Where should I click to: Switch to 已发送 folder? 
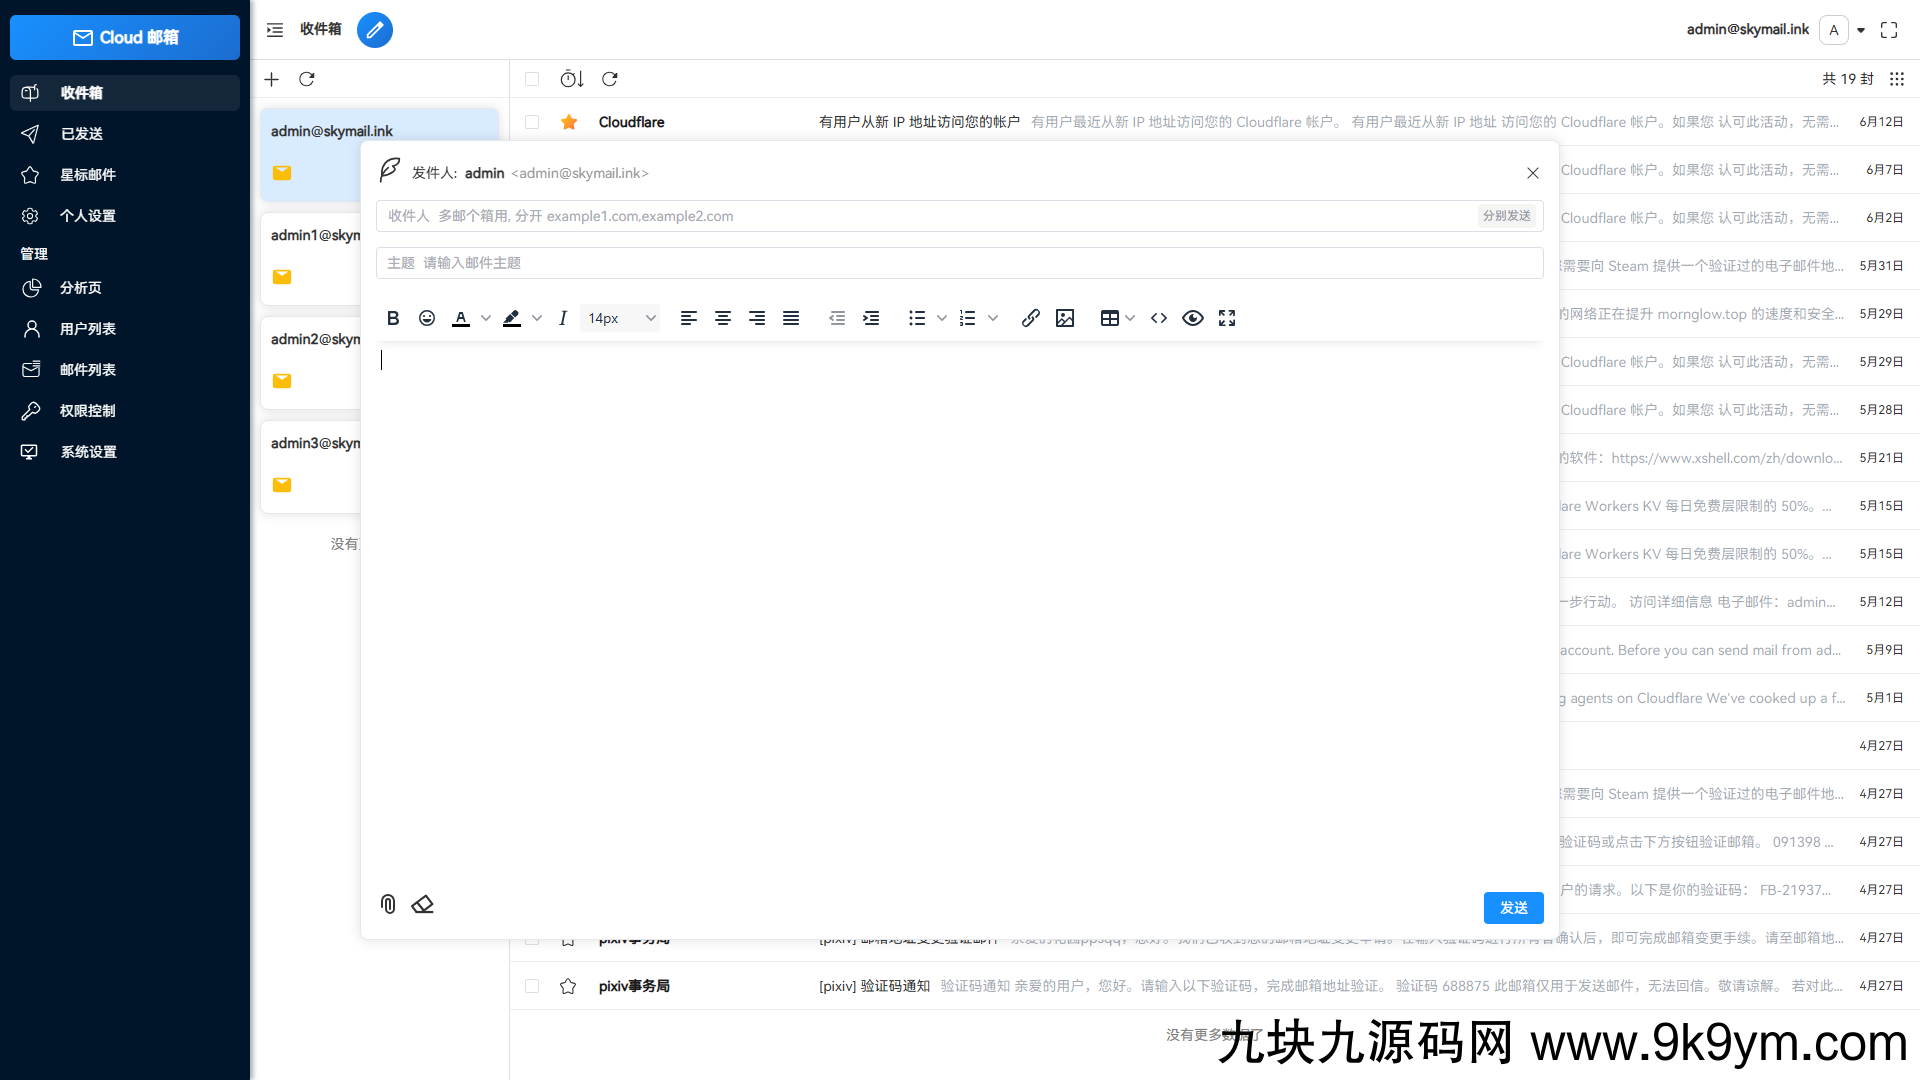point(81,134)
